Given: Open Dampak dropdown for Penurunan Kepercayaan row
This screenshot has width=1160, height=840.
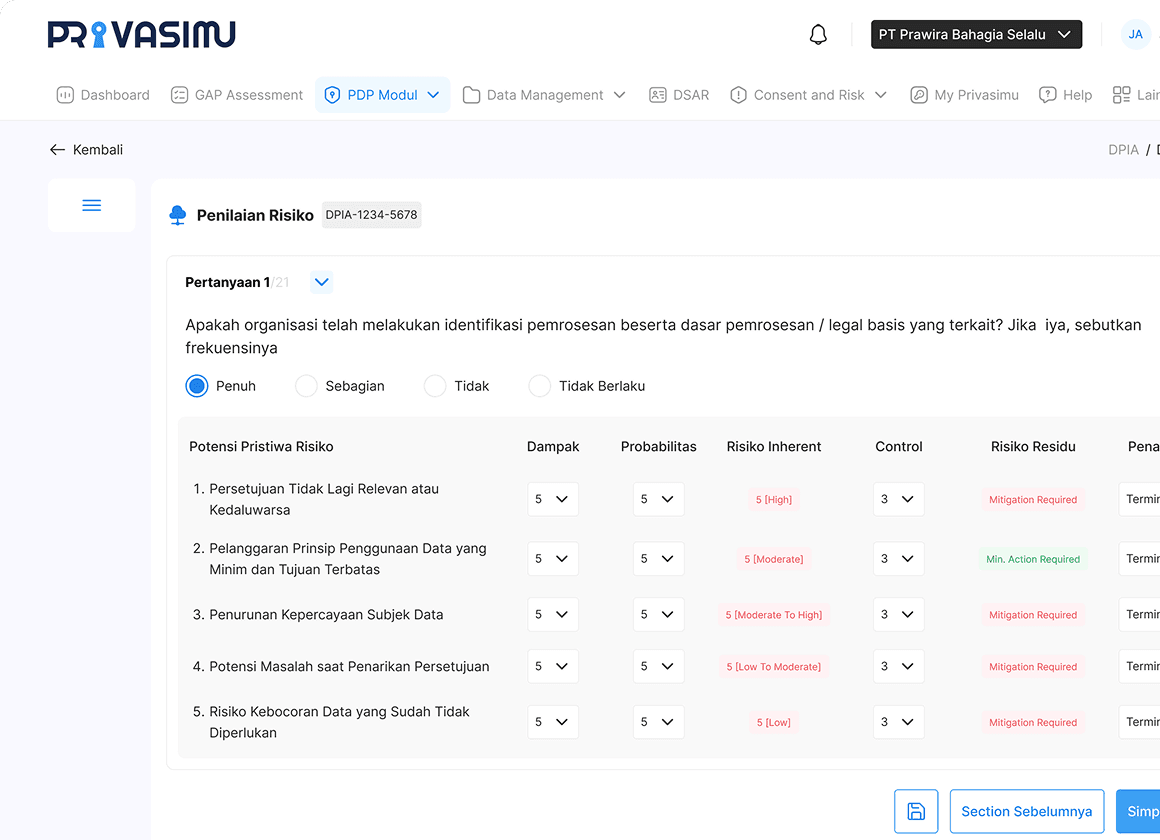Looking at the screenshot, I should click(x=552, y=615).
